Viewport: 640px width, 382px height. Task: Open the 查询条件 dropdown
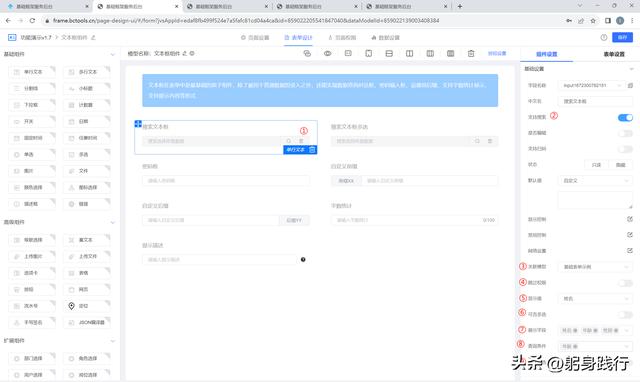click(595, 346)
